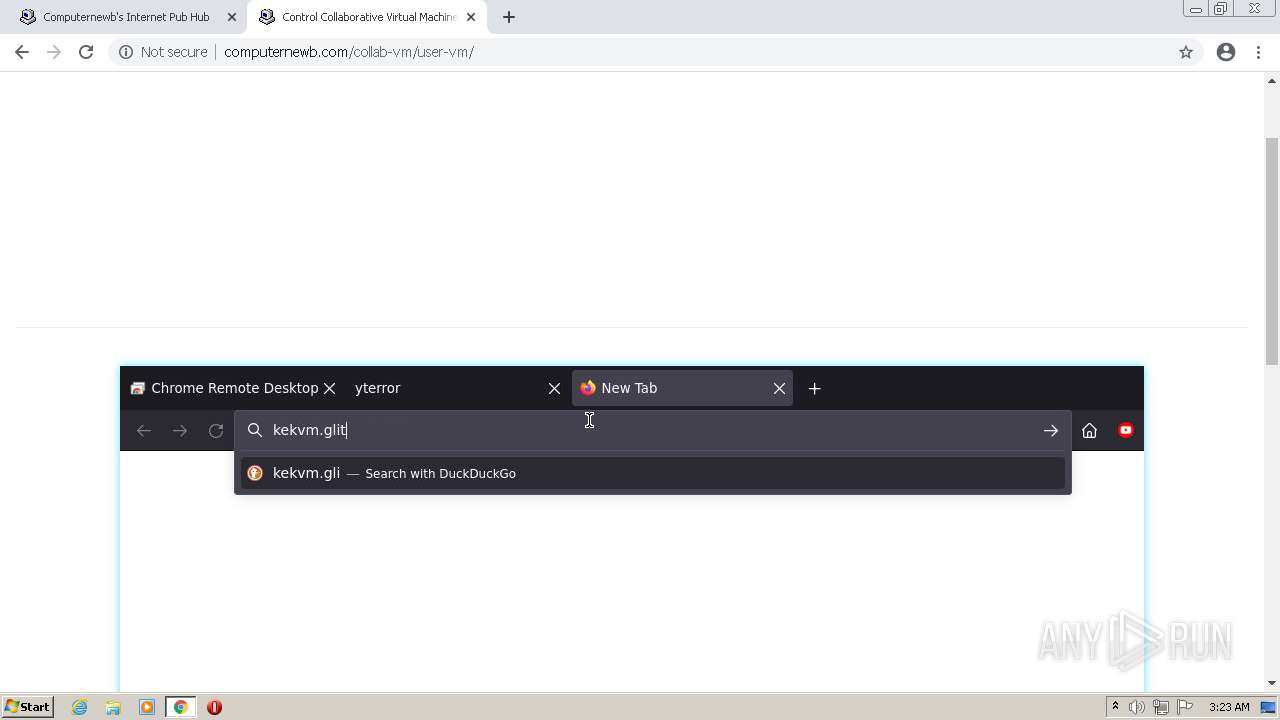The image size is (1280, 720).
Task: Close Chrome Remote Desktop tab in VM
Action: (x=329, y=388)
